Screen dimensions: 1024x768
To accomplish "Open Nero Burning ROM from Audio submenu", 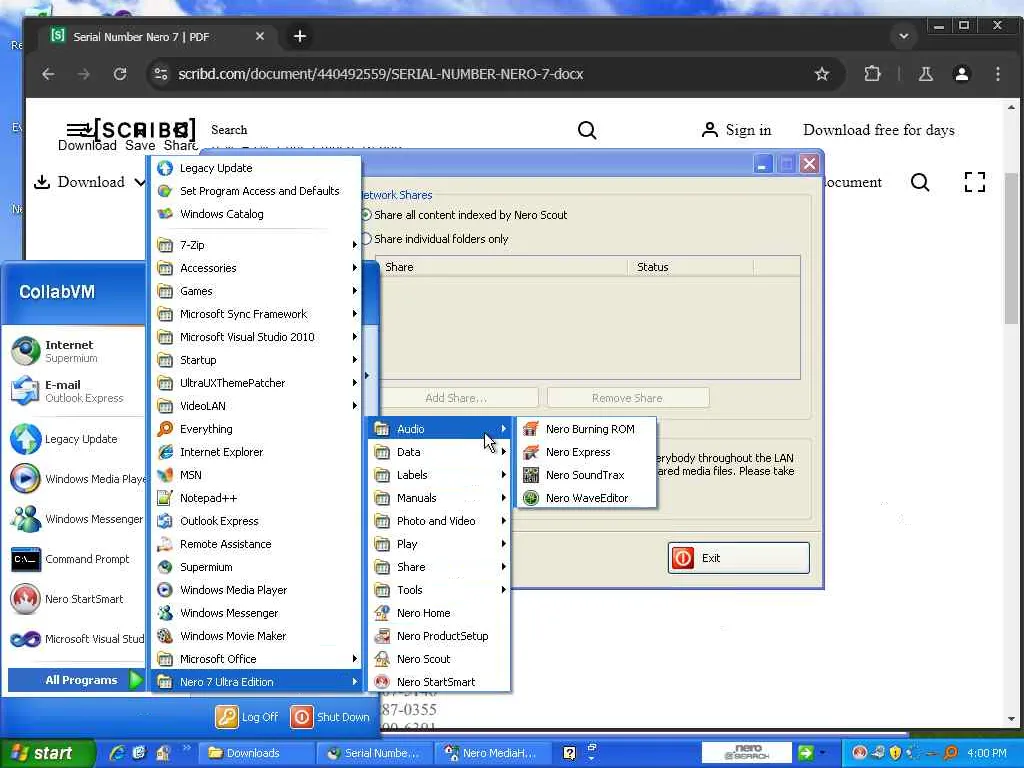I will [586, 429].
